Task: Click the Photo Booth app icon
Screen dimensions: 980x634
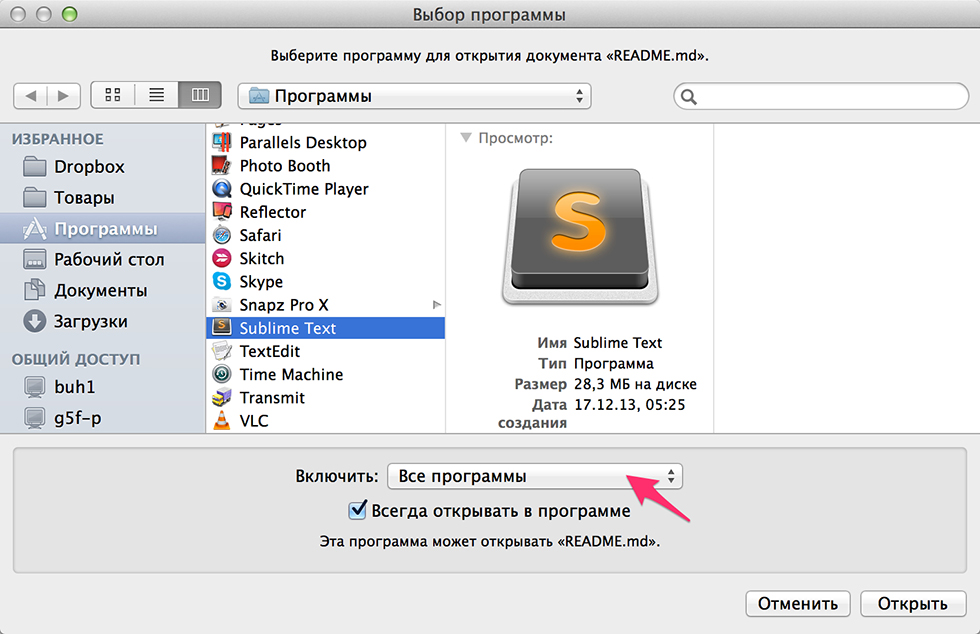Action: (x=222, y=166)
